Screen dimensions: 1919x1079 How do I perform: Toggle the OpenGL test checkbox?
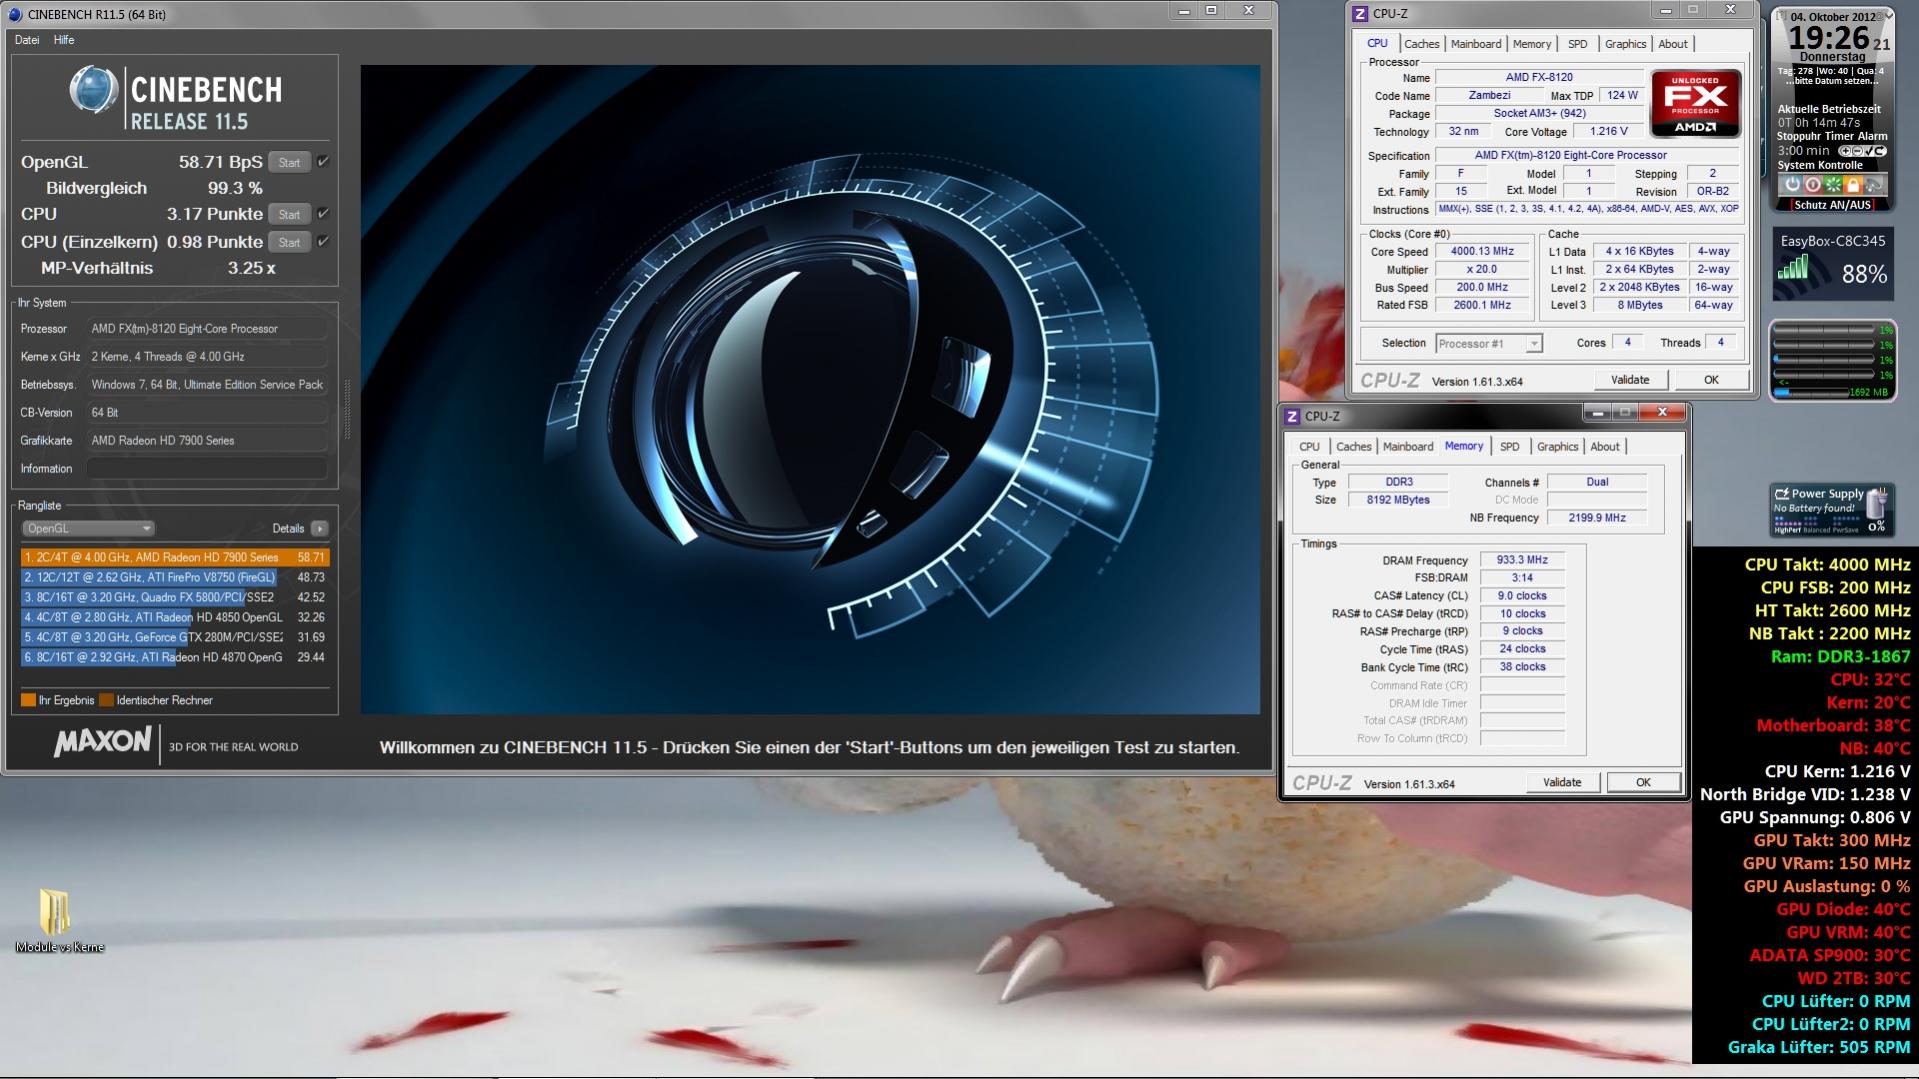(323, 161)
